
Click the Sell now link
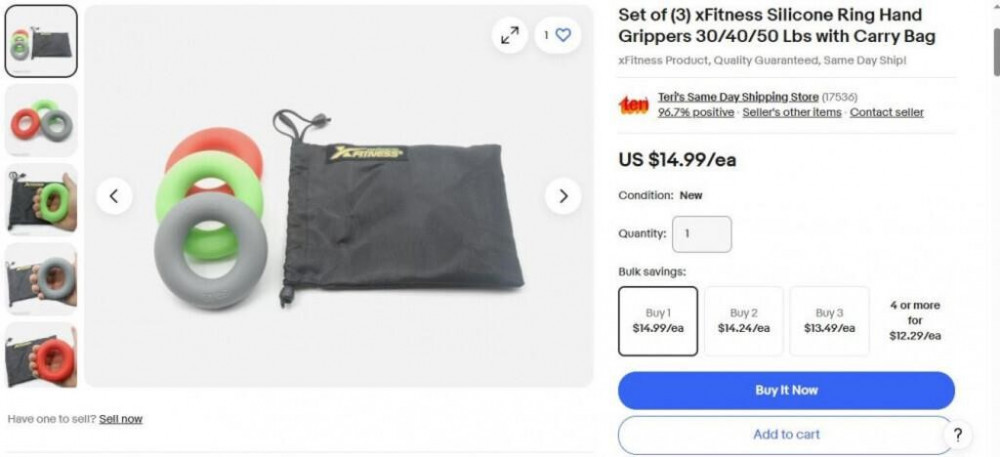[x=121, y=419]
